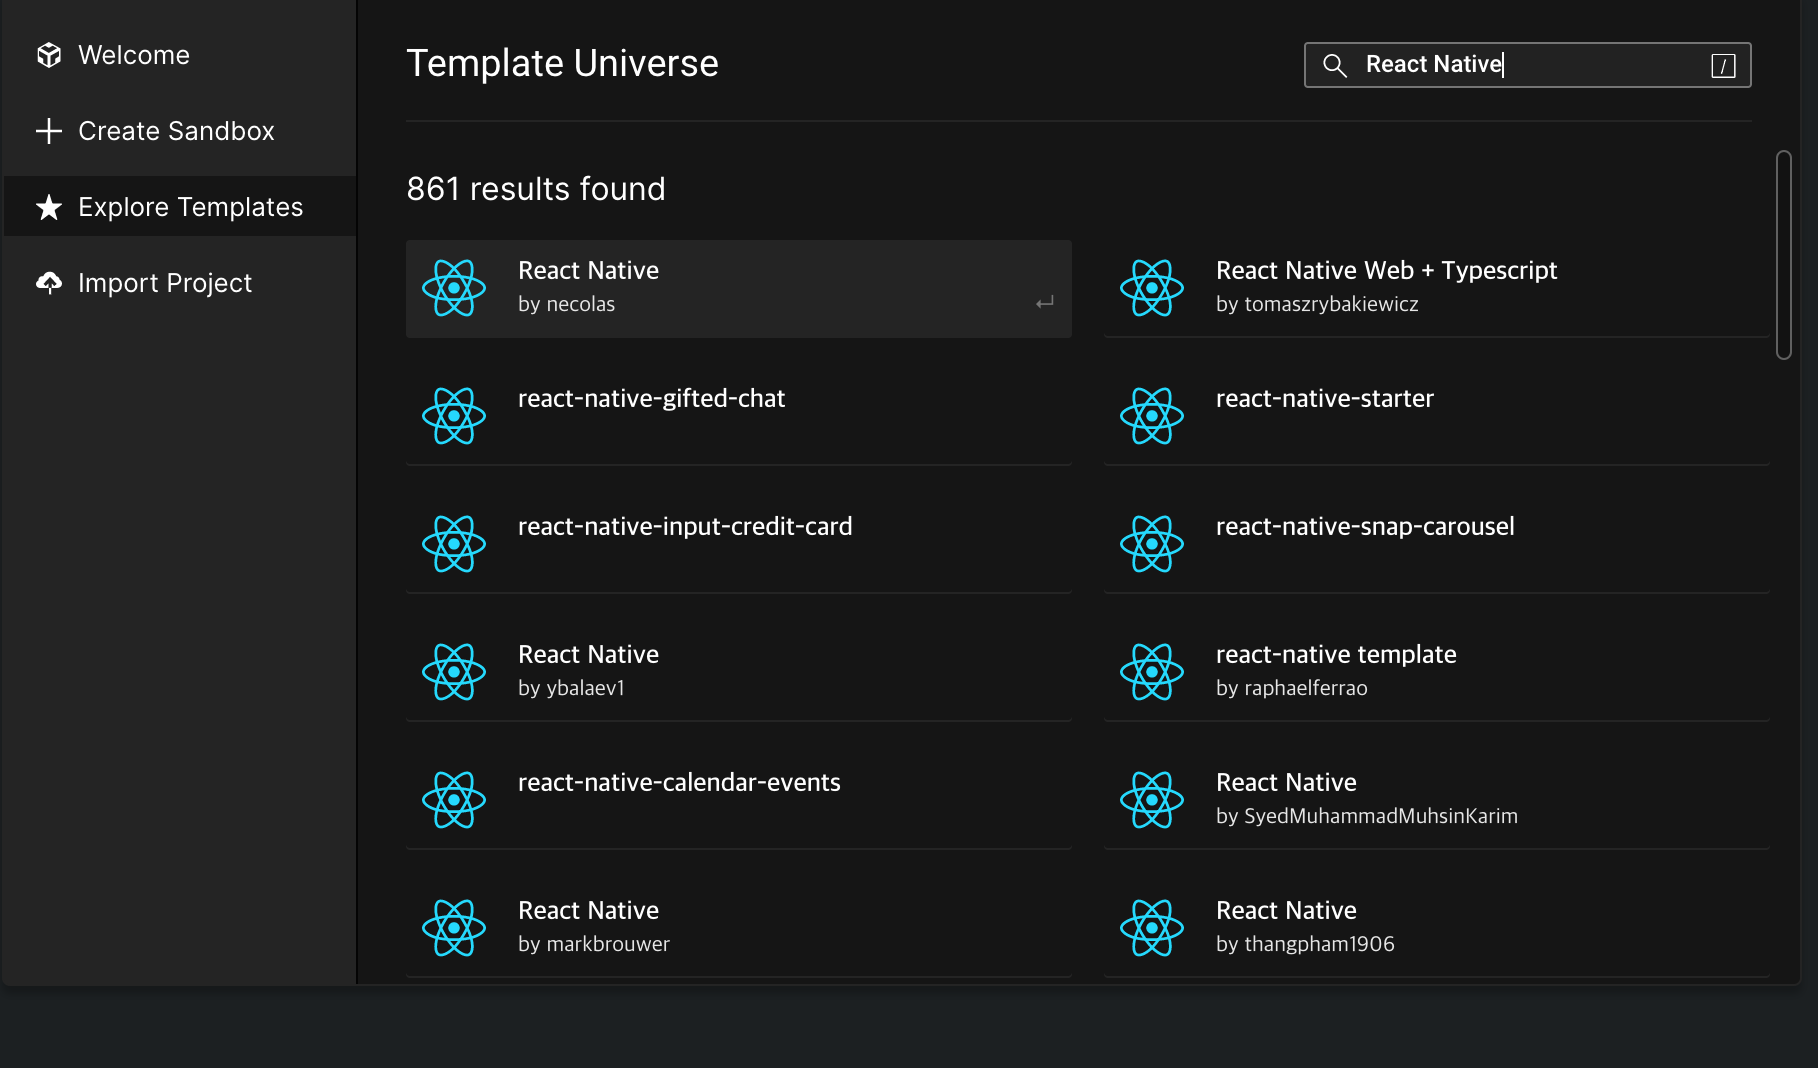Open Import Project in the sidebar
The width and height of the screenshot is (1818, 1068).
(180, 283)
